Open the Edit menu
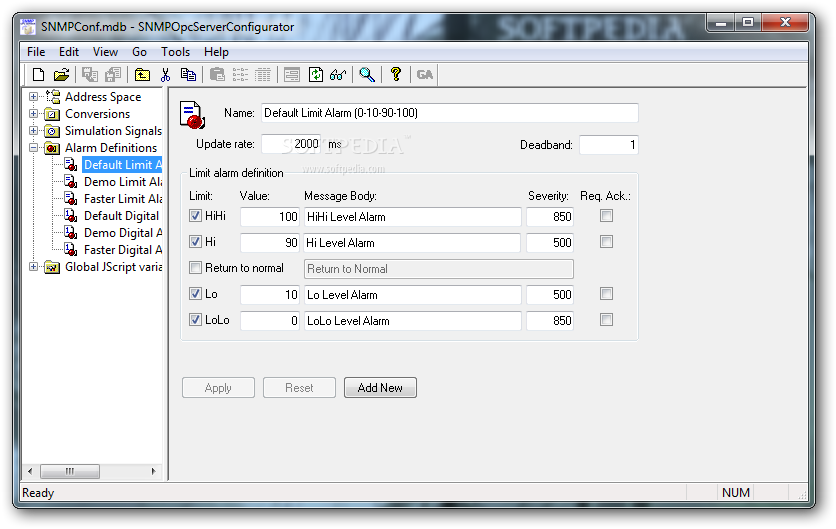Screen dimensions: 836x529 click(x=69, y=52)
